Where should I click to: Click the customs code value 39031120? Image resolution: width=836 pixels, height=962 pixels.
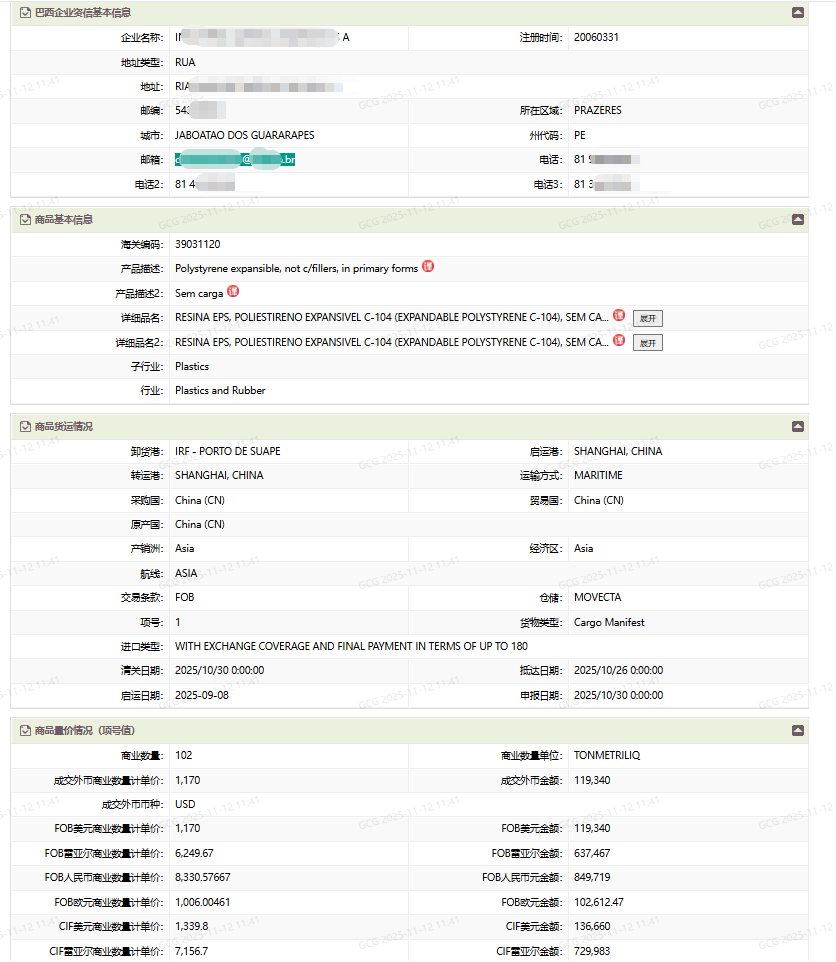(x=198, y=244)
